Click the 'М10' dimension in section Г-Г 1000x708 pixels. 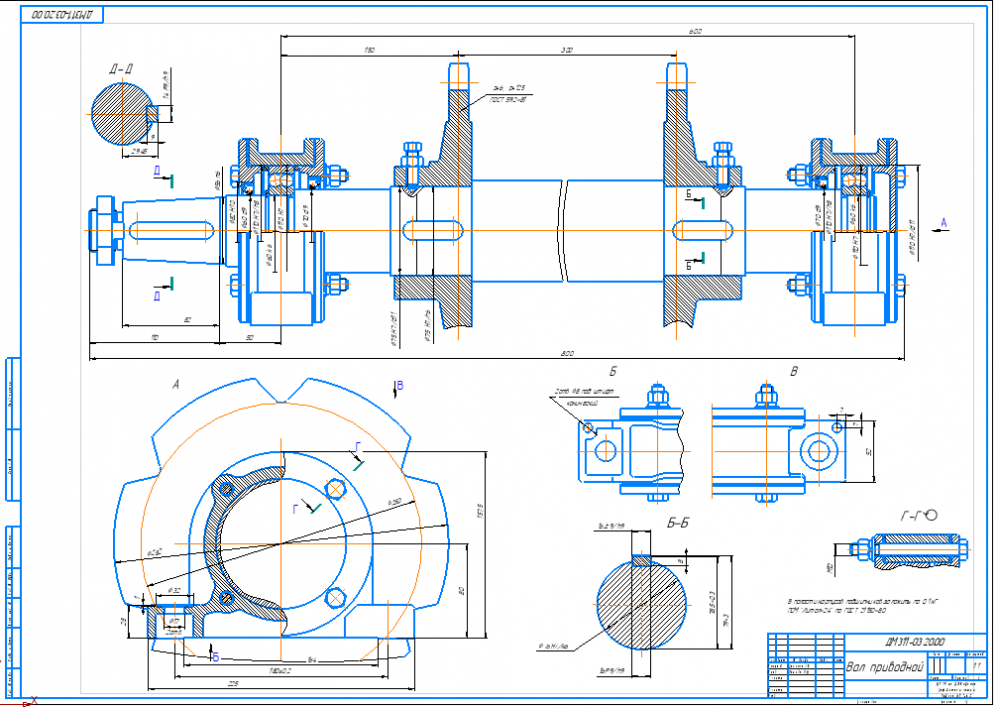click(830, 568)
